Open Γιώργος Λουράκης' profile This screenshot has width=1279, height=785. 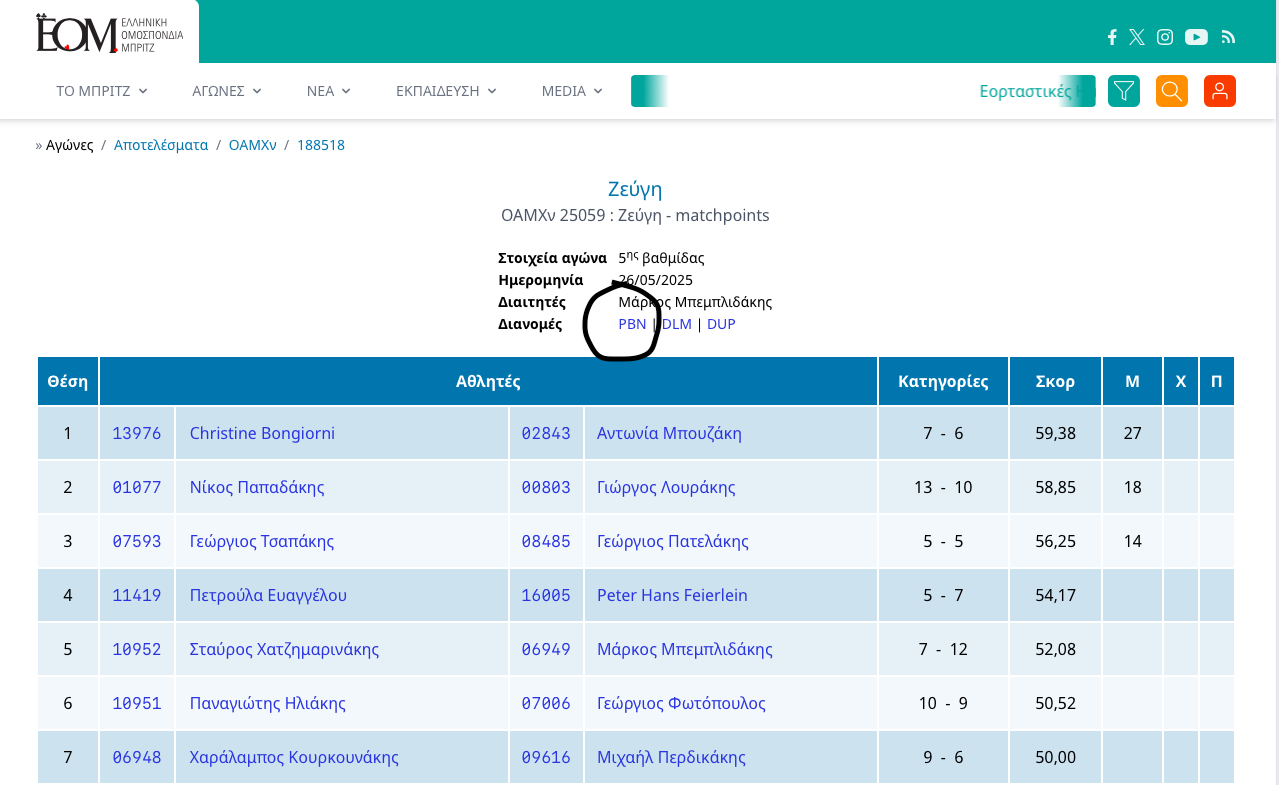pyautogui.click(x=666, y=487)
